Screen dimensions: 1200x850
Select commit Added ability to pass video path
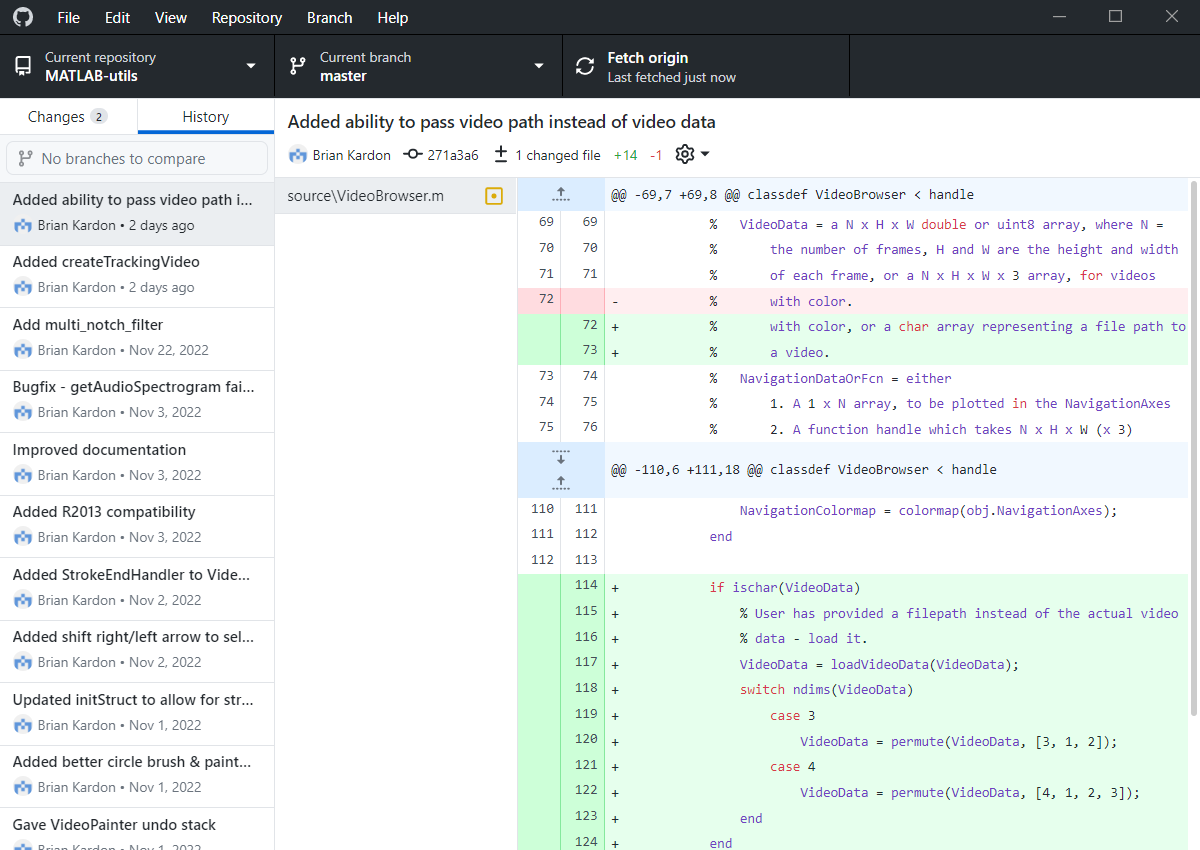pyautogui.click(x=137, y=213)
